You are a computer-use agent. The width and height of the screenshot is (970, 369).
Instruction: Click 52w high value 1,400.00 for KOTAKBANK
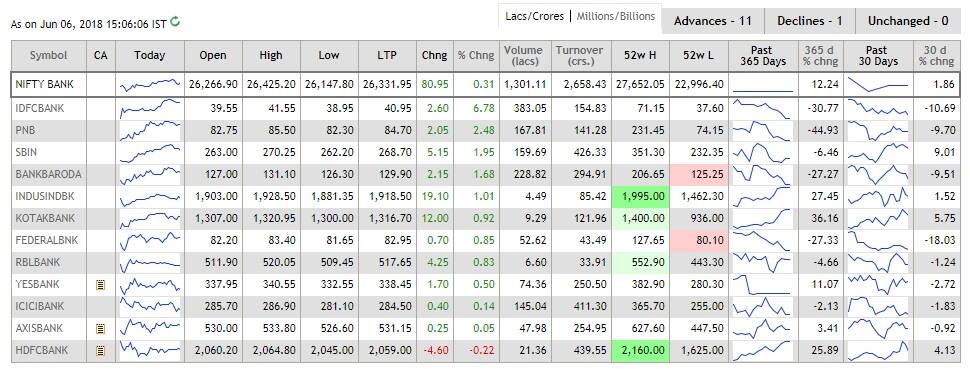point(640,219)
